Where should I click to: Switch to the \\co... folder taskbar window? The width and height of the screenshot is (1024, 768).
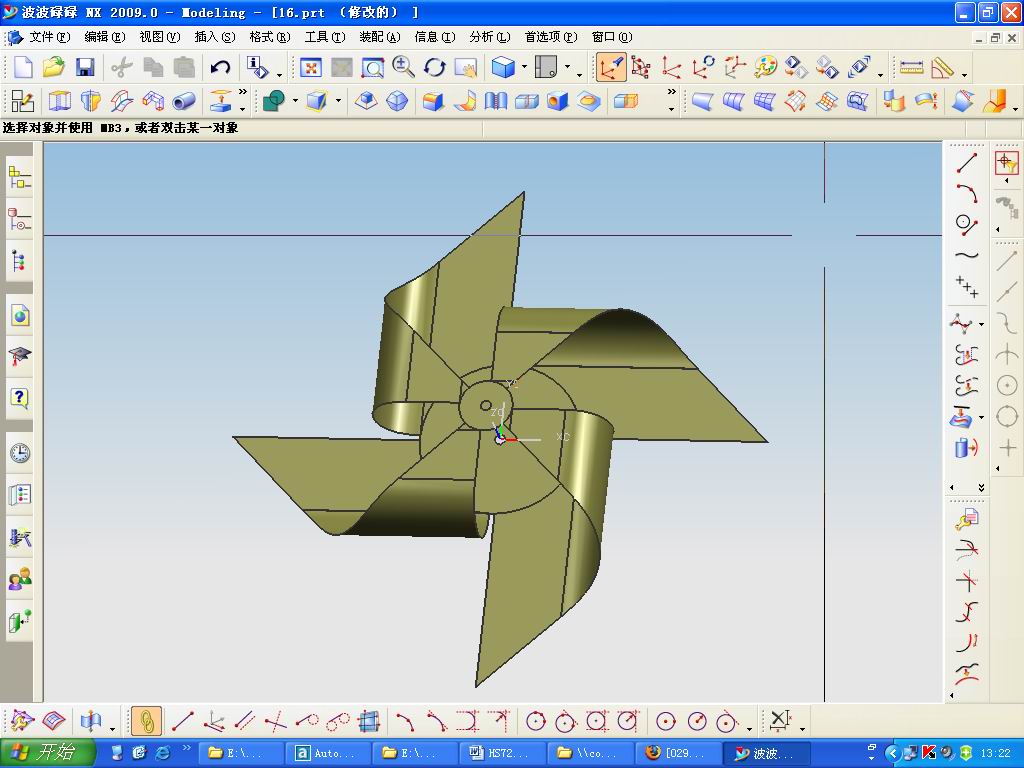coord(591,753)
